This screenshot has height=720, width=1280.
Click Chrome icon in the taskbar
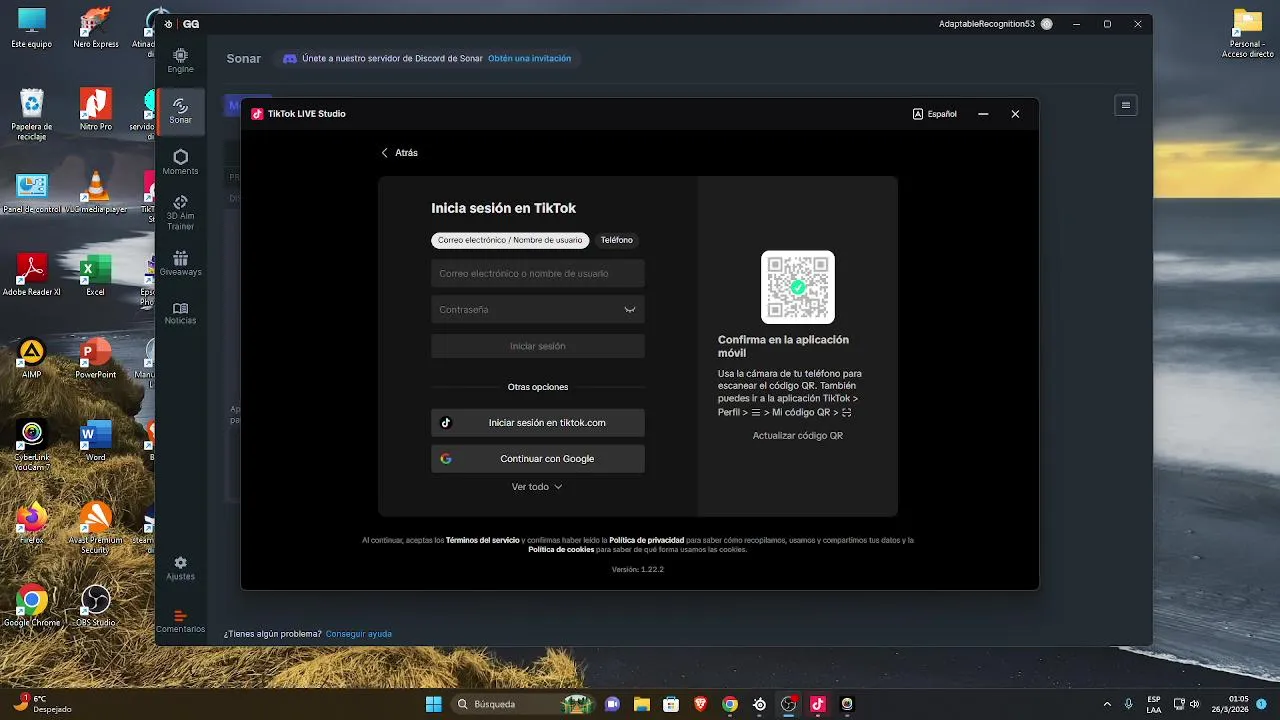pyautogui.click(x=730, y=704)
